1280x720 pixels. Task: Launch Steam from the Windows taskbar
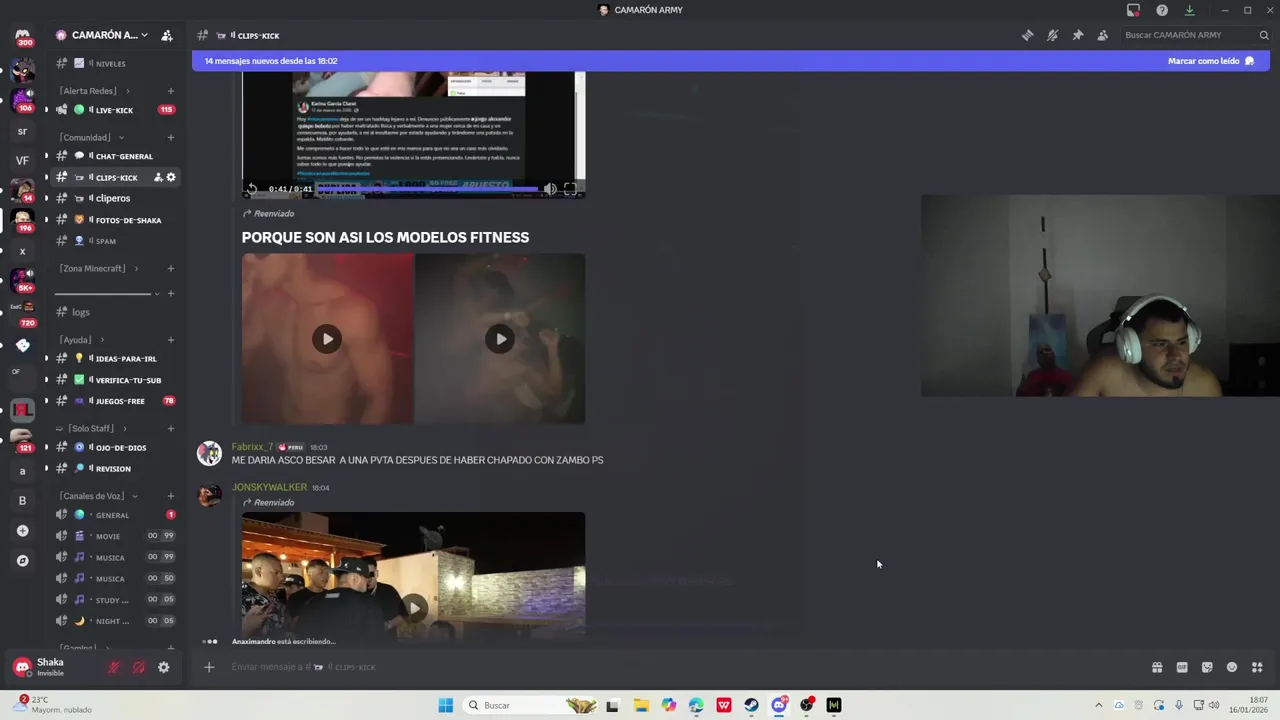coord(751,705)
